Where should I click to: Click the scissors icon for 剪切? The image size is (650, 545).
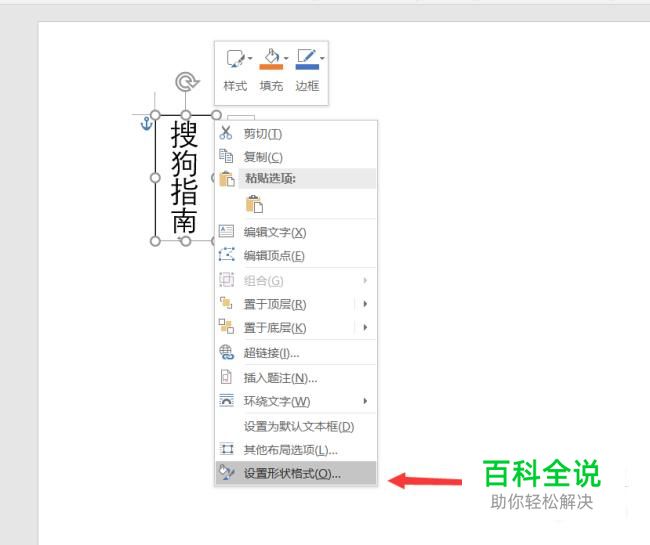[x=226, y=133]
